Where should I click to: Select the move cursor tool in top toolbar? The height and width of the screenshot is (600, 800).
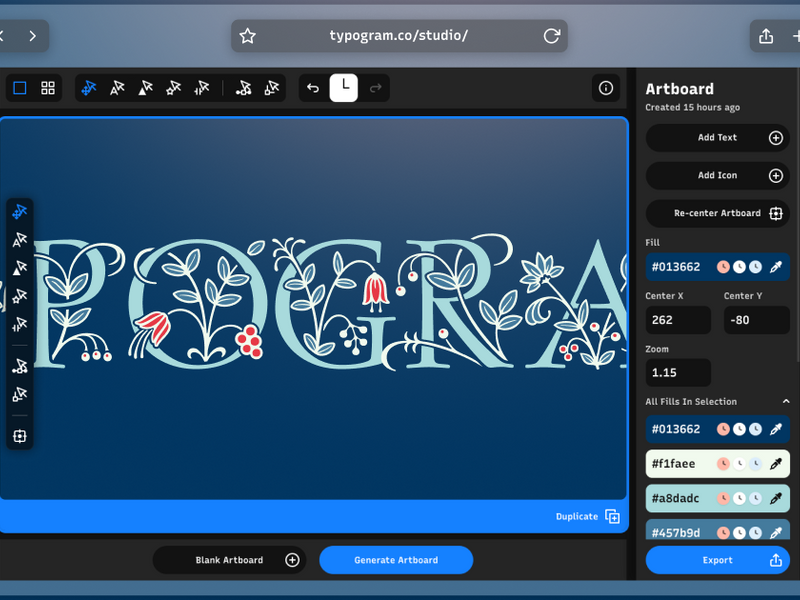(x=89, y=88)
